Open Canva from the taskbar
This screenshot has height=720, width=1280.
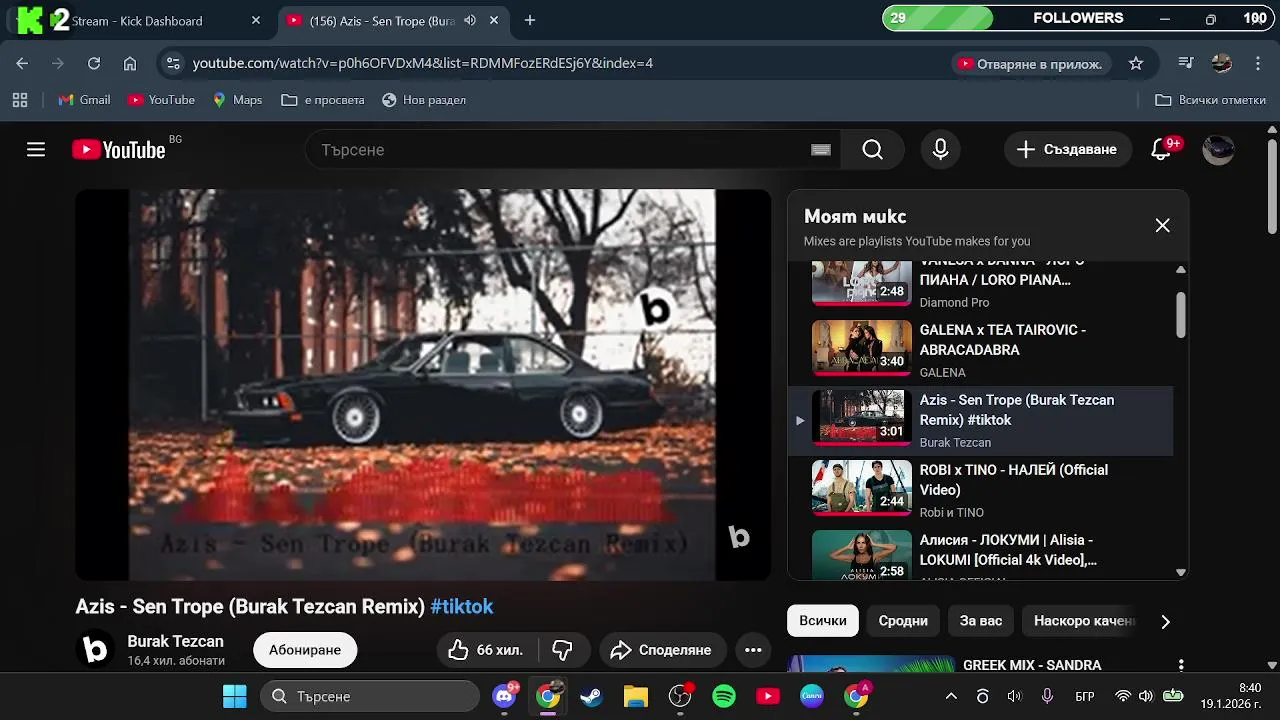(812, 696)
